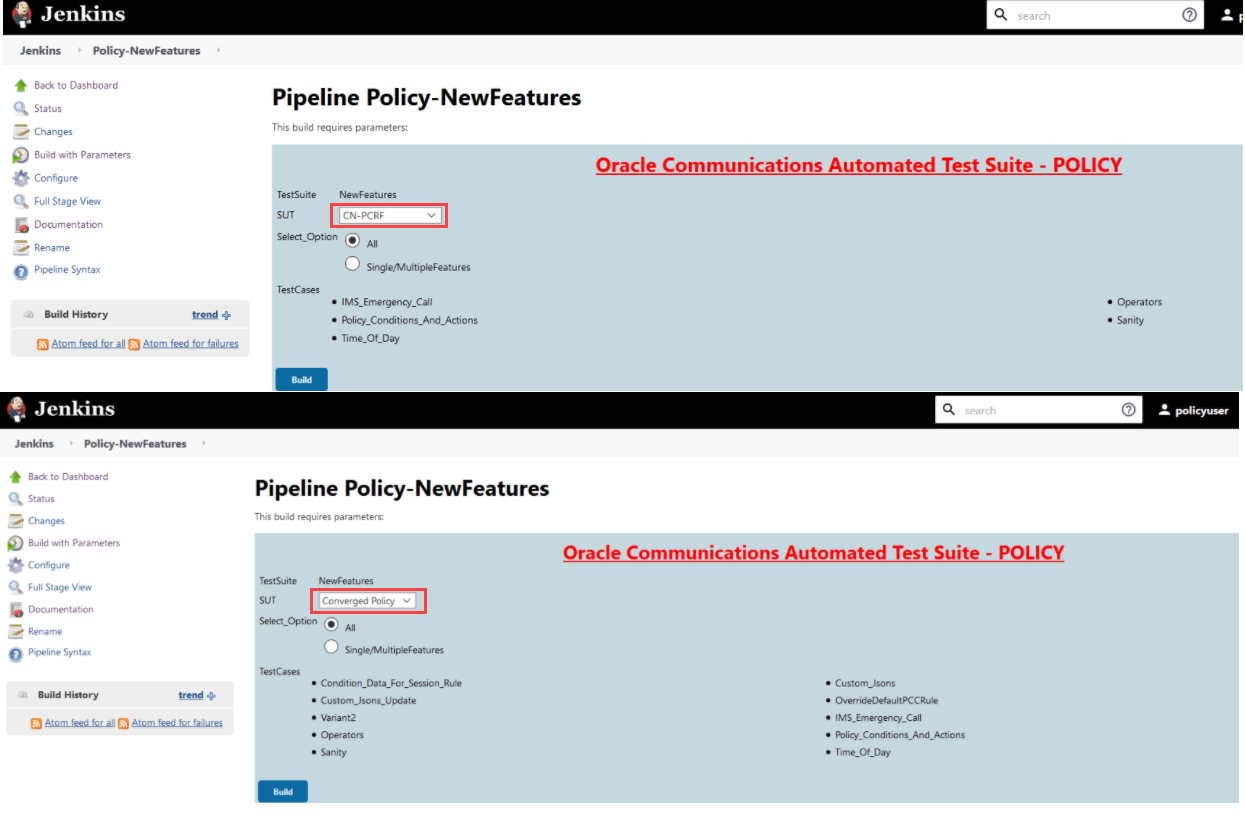Expand arrow after Jenkins breadcrumb, bottom window
Screen dimensions: 1245x820
[69, 443]
